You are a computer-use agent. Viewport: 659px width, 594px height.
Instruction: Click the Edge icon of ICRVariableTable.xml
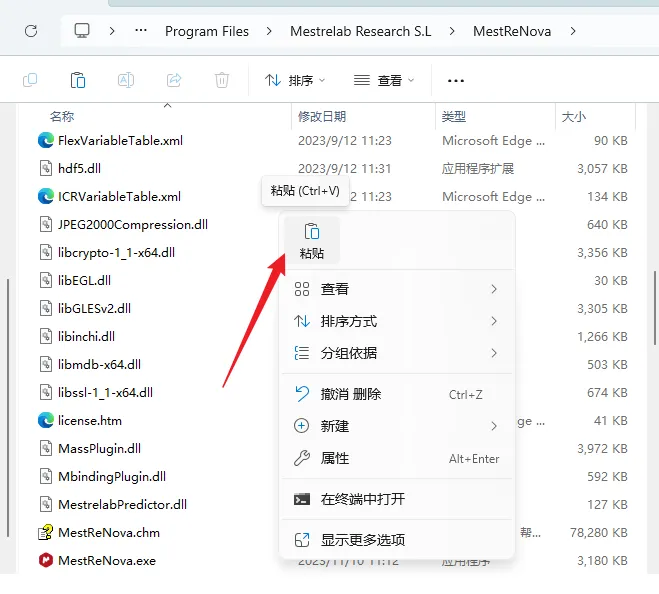pos(46,196)
